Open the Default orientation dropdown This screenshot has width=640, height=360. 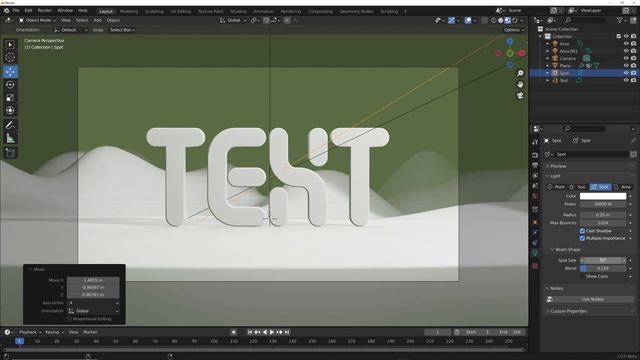(70, 30)
